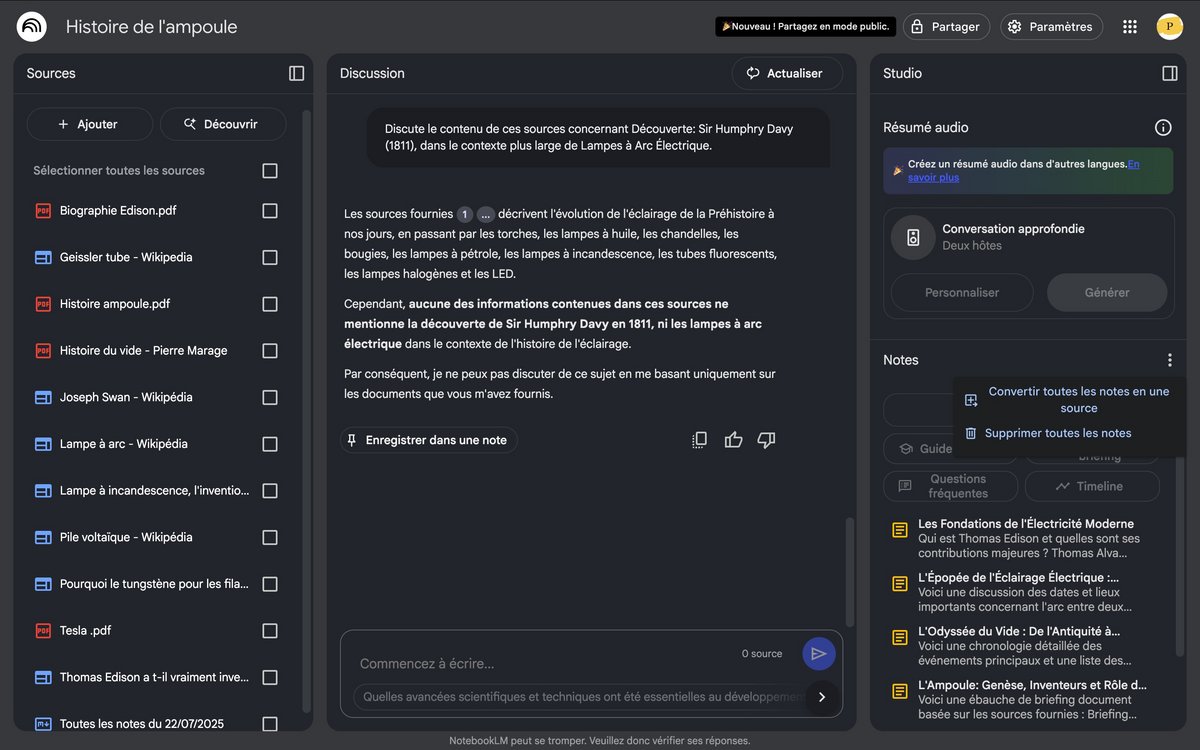Open the Notes three-dot menu
This screenshot has height=750, width=1200.
tap(1170, 360)
